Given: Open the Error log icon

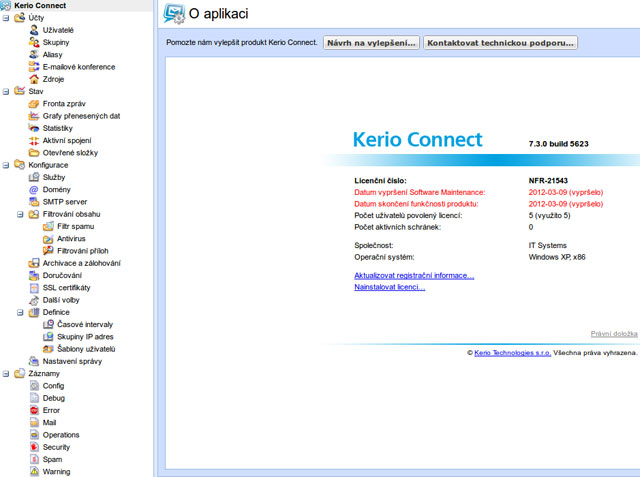Looking at the screenshot, I should [34, 410].
